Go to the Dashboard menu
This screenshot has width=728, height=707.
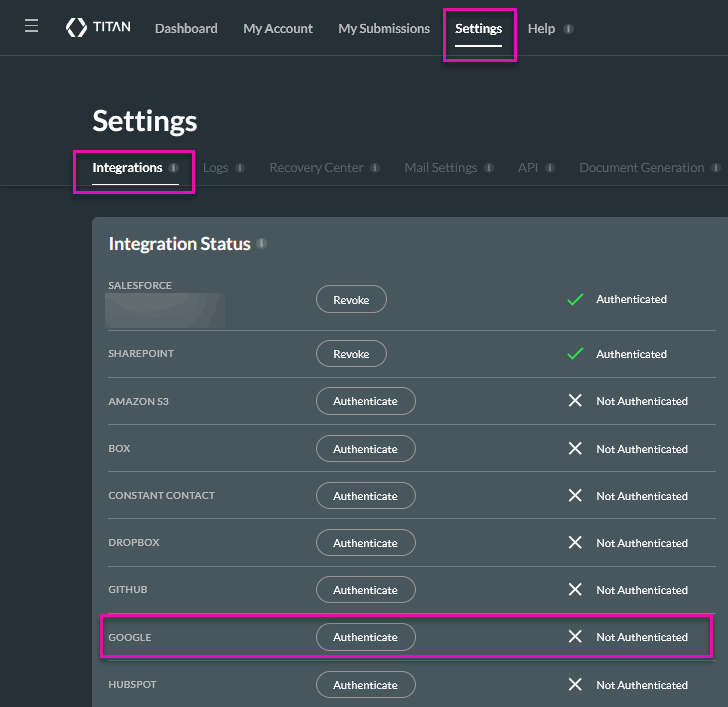186,29
